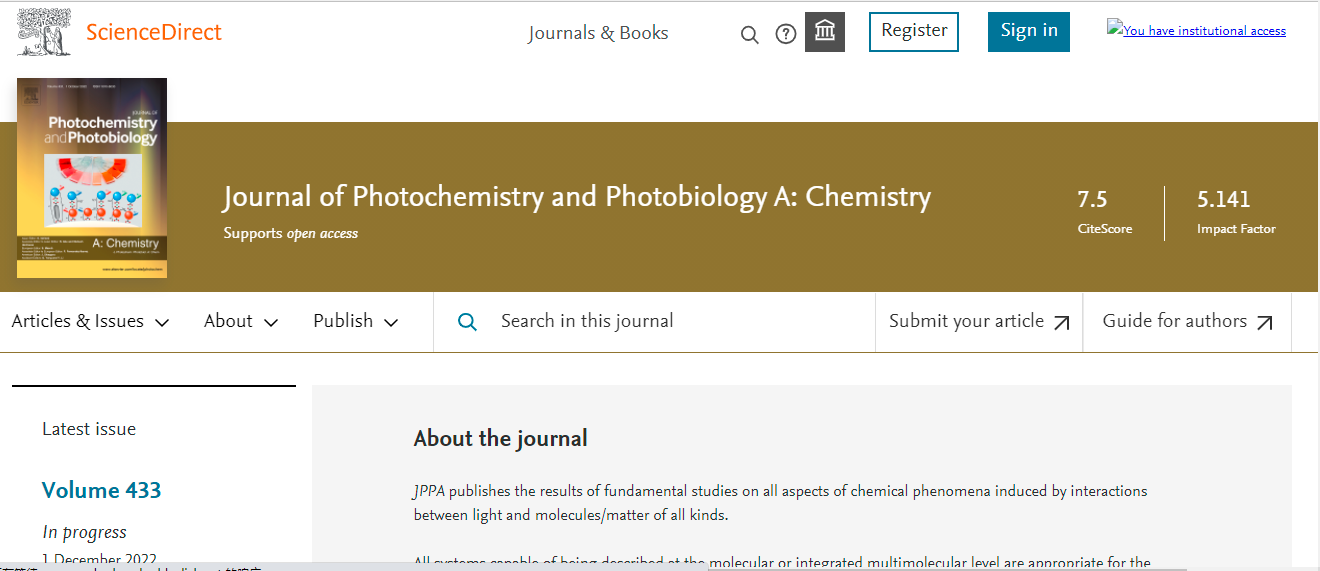Click the ScienceDirect wordmark
1320x571 pixels.
click(154, 32)
